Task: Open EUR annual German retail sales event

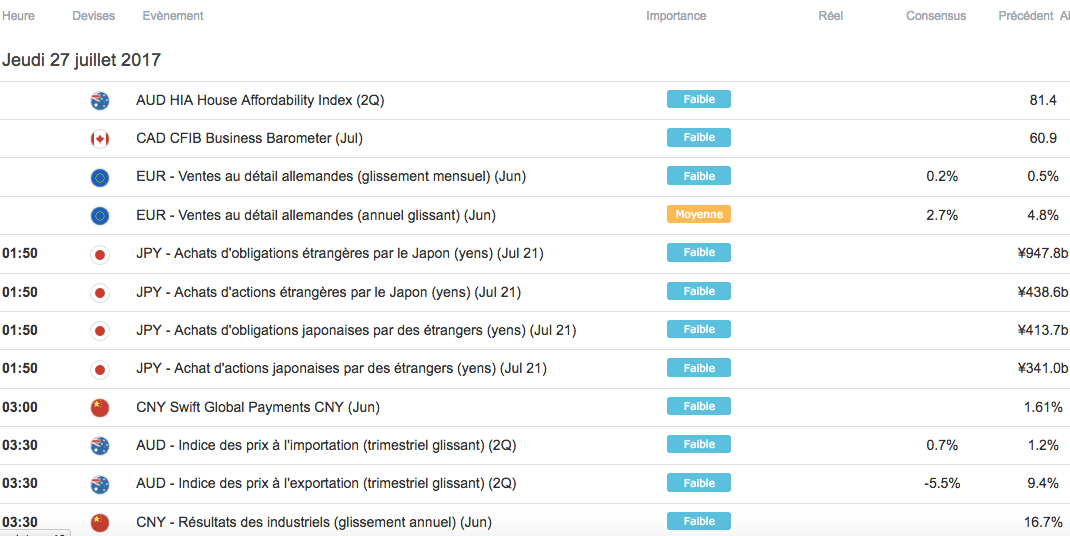Action: tap(316, 215)
